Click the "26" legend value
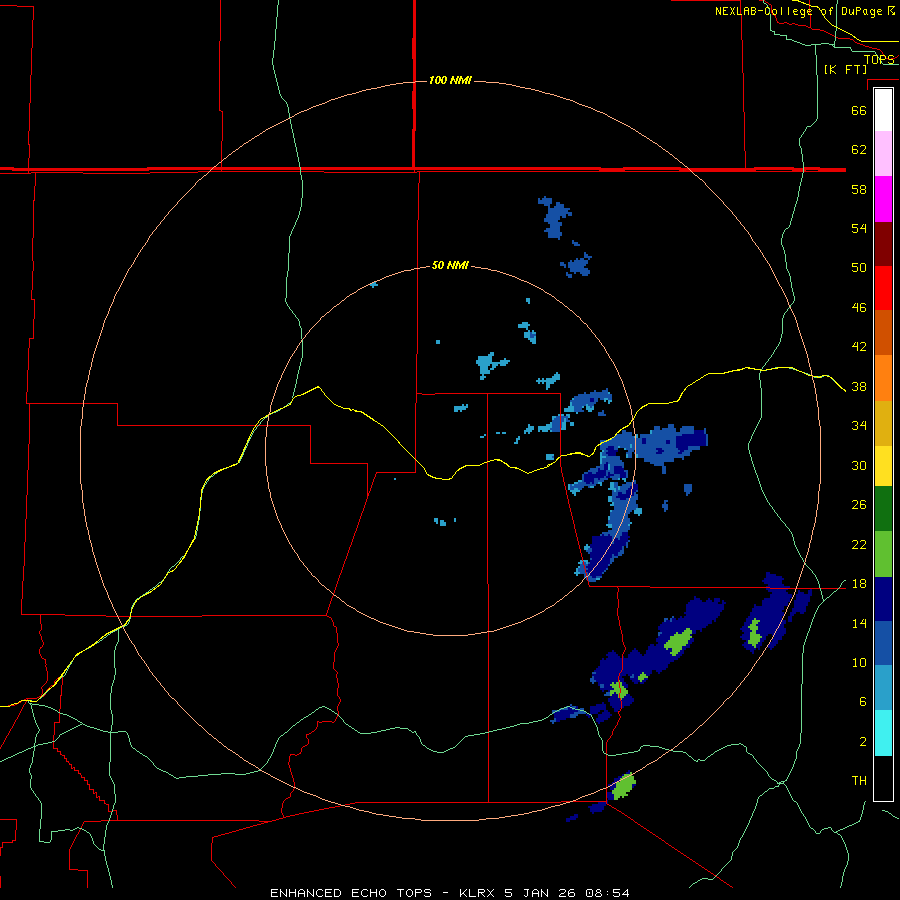The width and height of the screenshot is (900, 900). (x=859, y=505)
